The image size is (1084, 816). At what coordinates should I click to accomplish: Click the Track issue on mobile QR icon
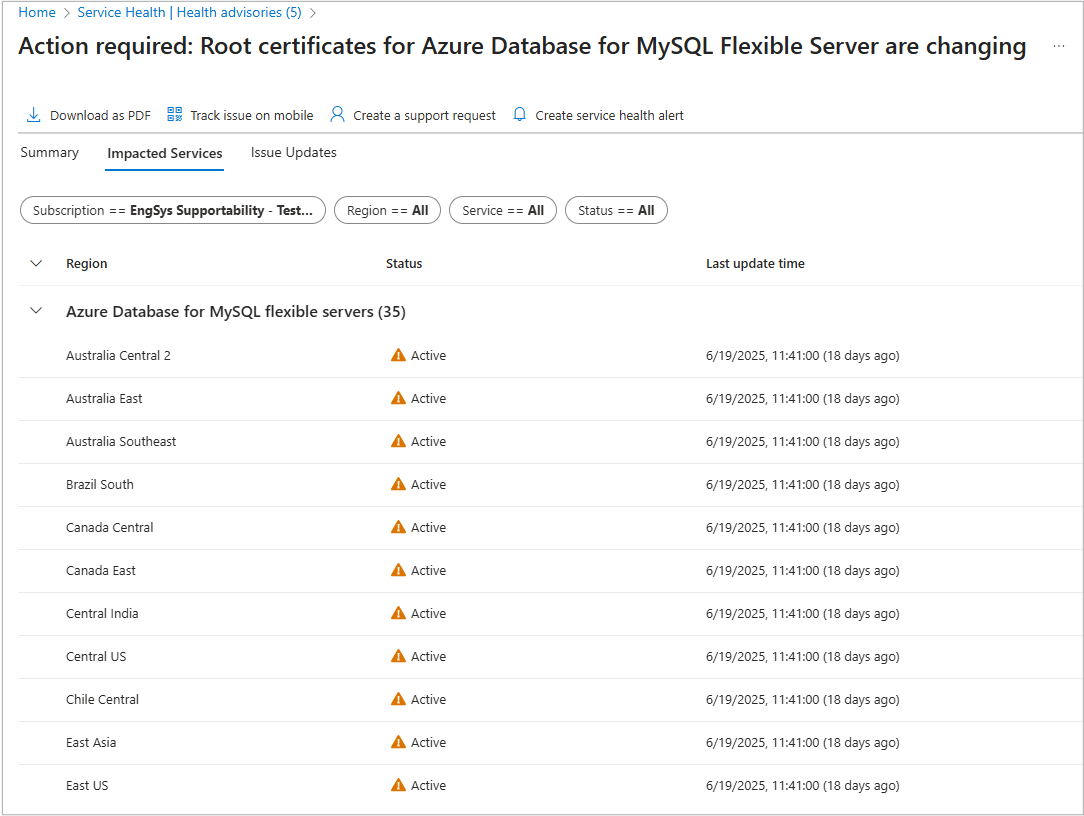(x=175, y=115)
